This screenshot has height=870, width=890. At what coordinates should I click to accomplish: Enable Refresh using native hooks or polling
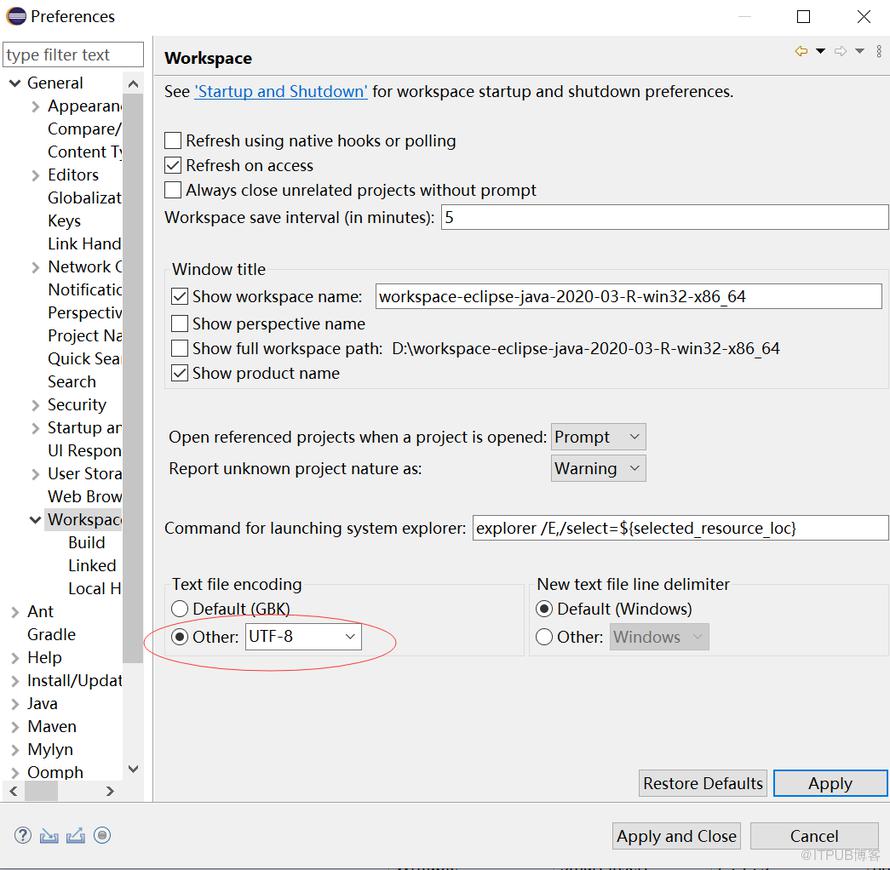pos(173,140)
